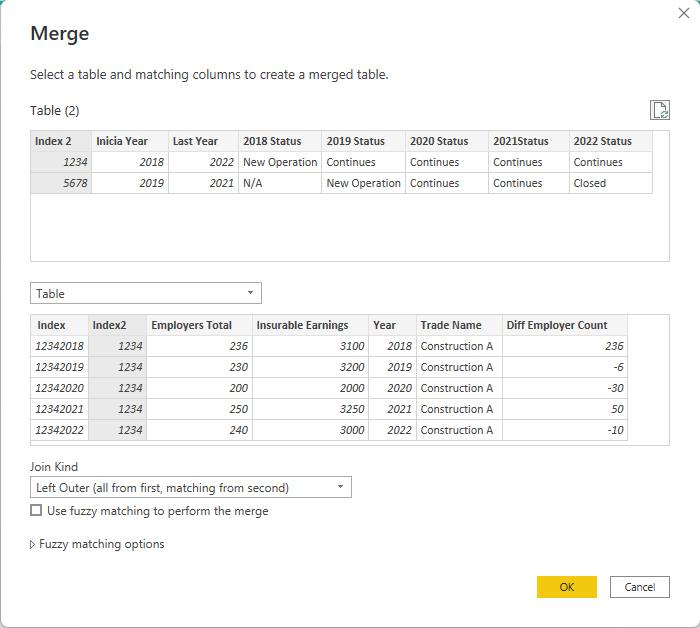Click Insurable Earnings value 3250
This screenshot has width=700, height=628.
(x=310, y=409)
